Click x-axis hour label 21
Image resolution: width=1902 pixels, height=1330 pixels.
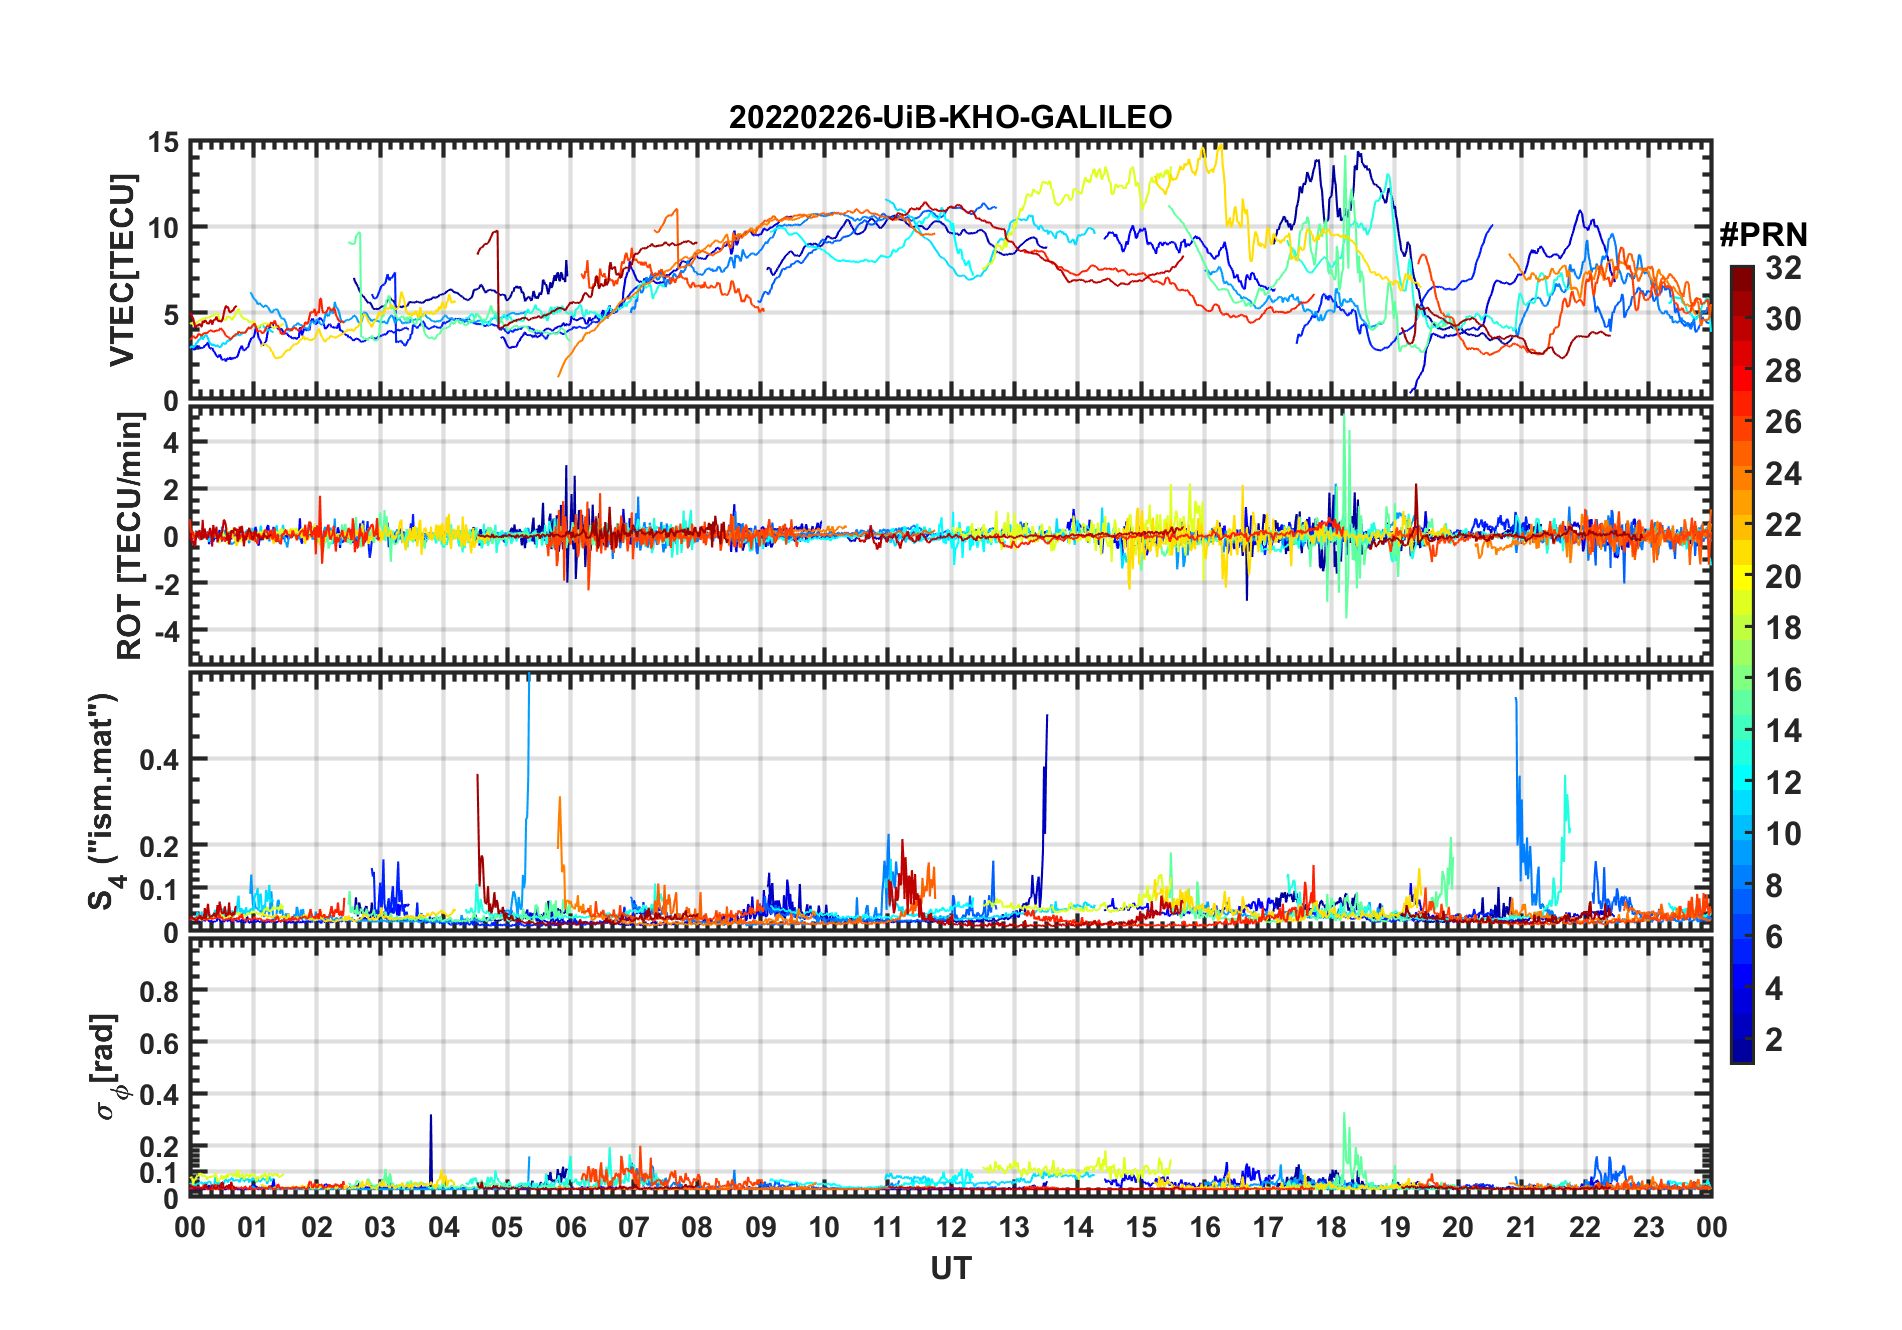(x=1521, y=1227)
